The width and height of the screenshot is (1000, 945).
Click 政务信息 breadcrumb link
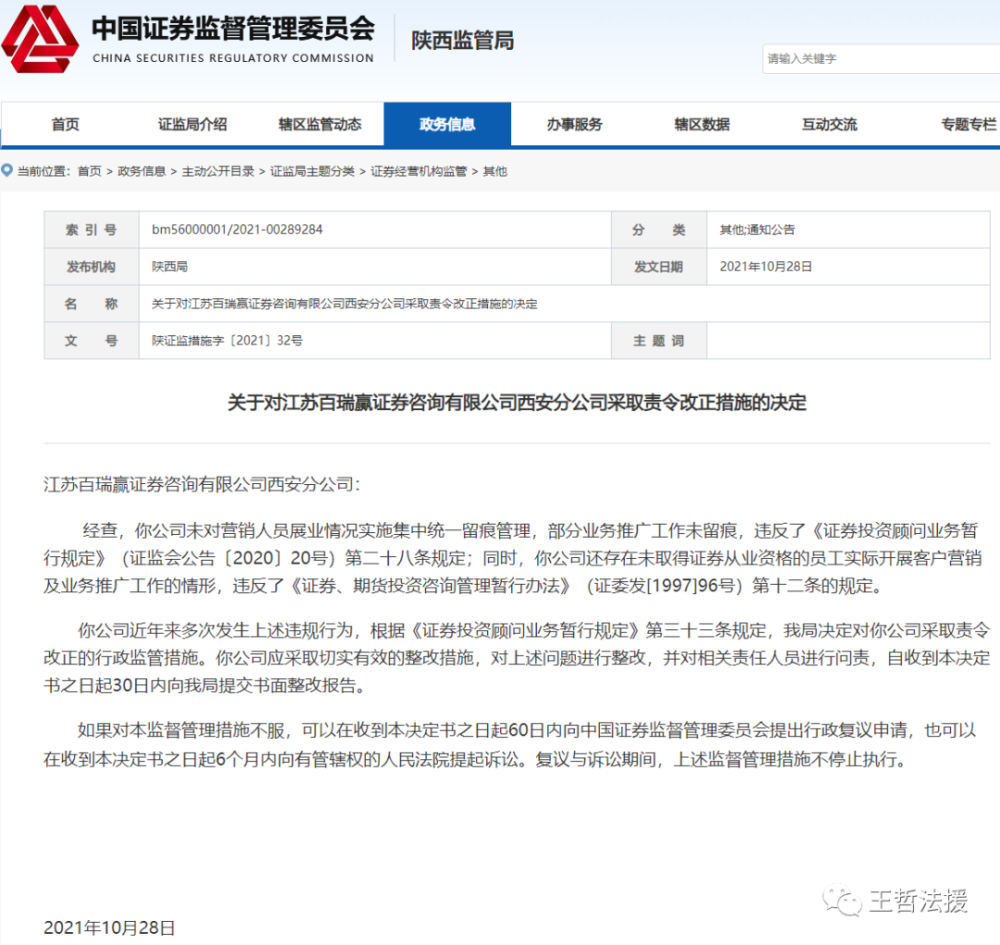(x=142, y=171)
